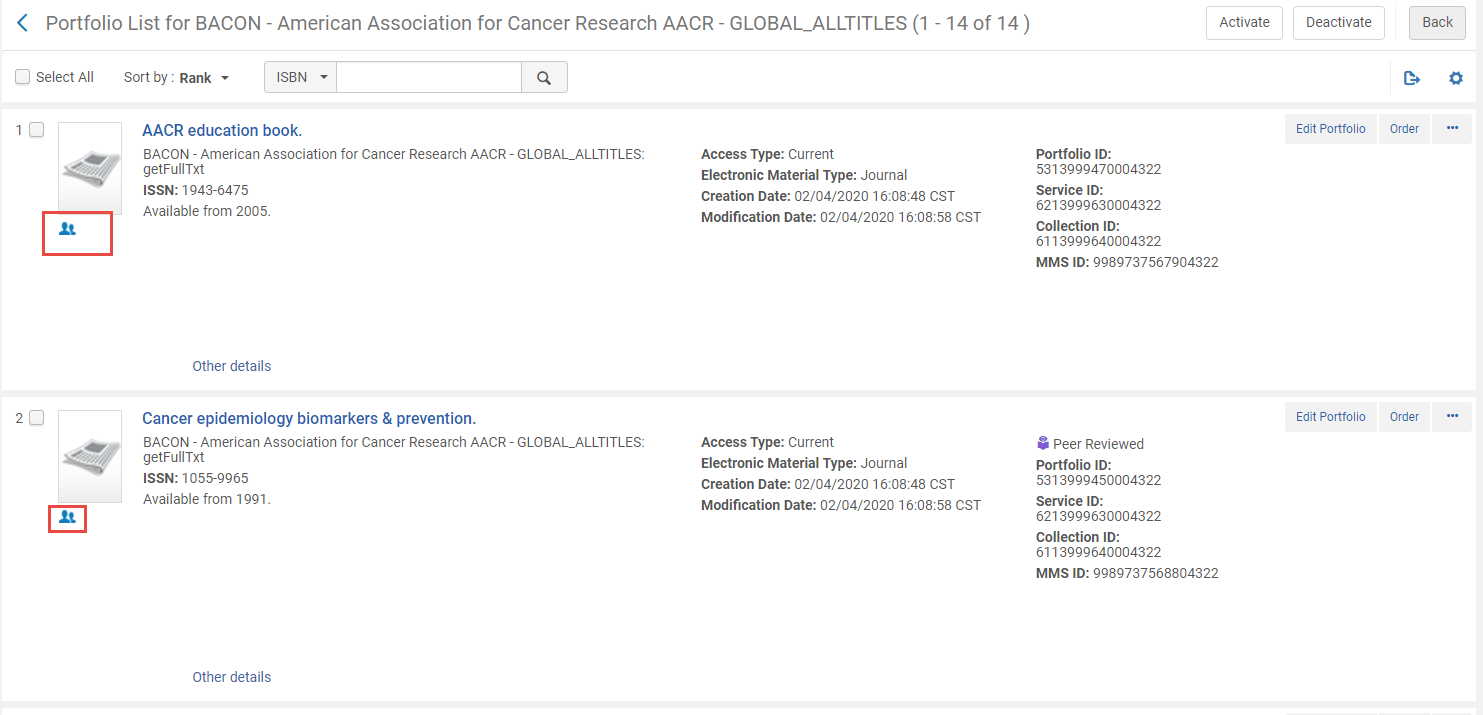Click the Activate button
Screen dimensions: 1483x715
tap(1244, 23)
